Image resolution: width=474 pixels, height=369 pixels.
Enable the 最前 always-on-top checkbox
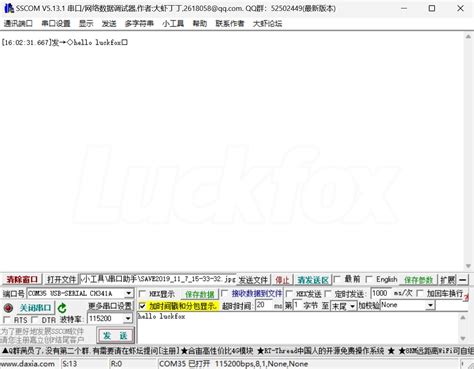pyautogui.click(x=337, y=279)
